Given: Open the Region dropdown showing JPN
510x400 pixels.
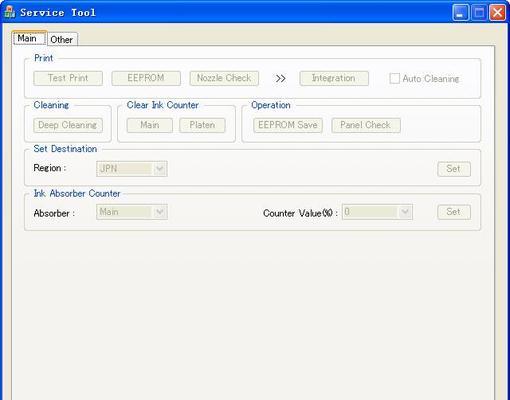Looking at the screenshot, I should (x=132, y=169).
